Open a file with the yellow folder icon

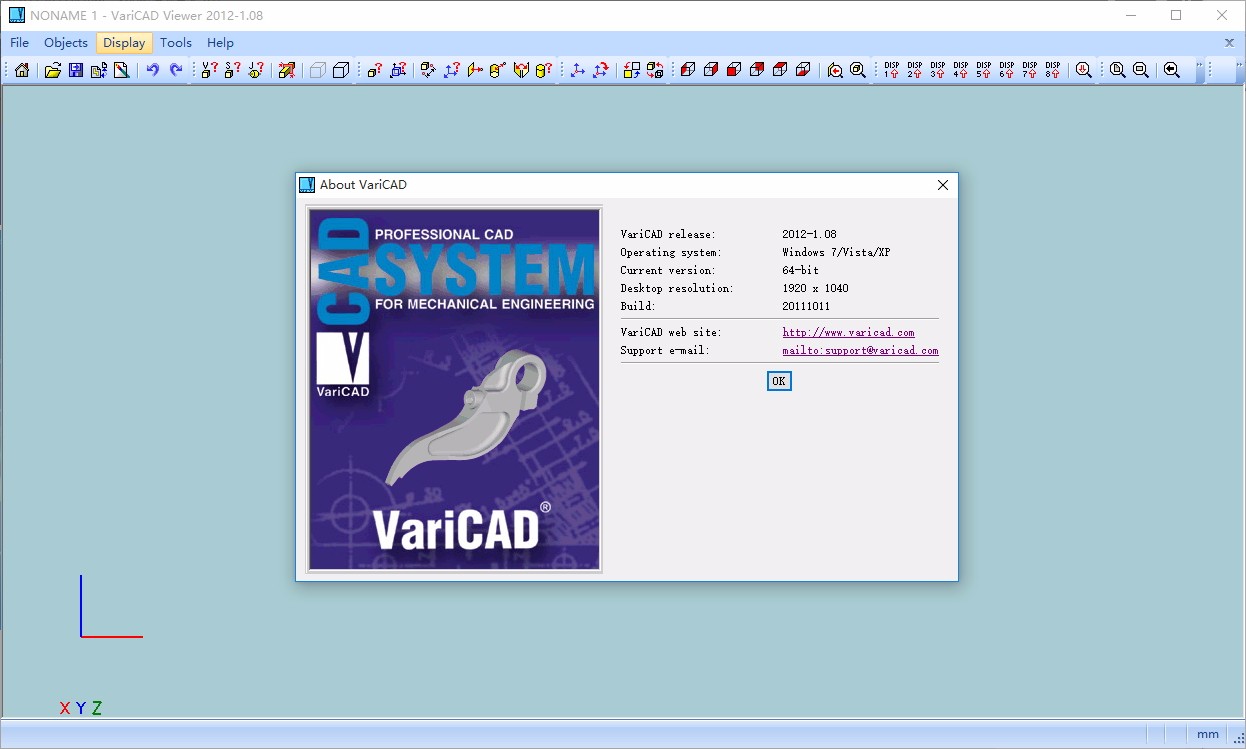click(x=53, y=70)
